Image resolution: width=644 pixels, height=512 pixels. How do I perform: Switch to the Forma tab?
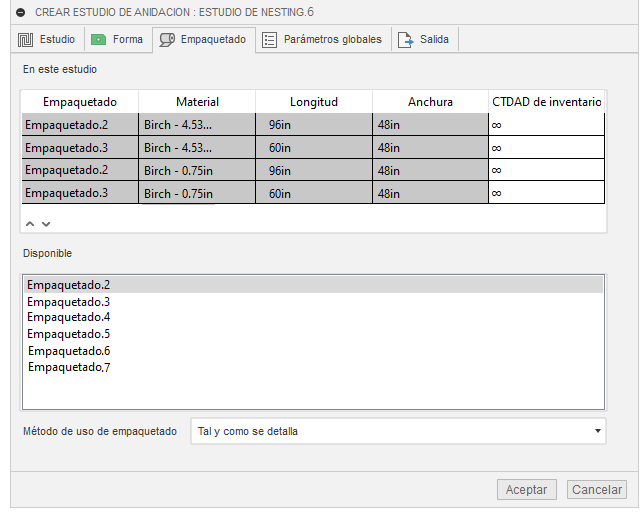pyautogui.click(x=118, y=39)
